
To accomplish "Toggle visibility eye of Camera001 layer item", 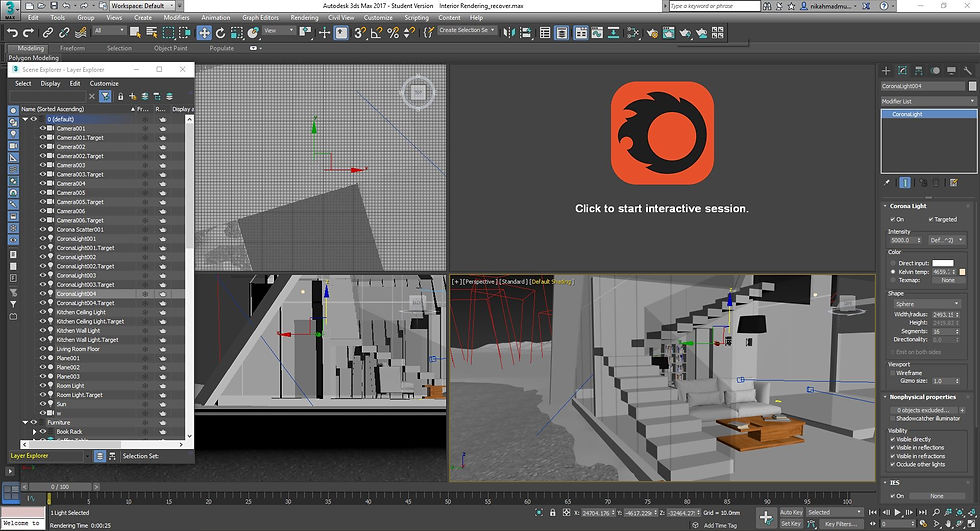I will tap(43, 128).
